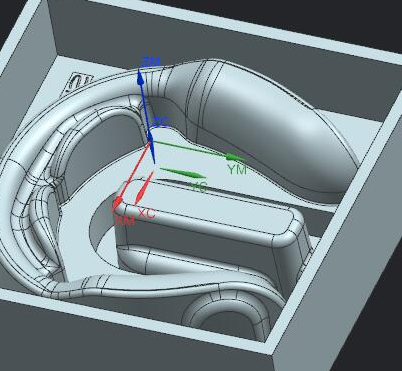Image resolution: width=402 pixels, height=371 pixels.
Task: Pick the coordinate system origin point
Action: click(150, 142)
